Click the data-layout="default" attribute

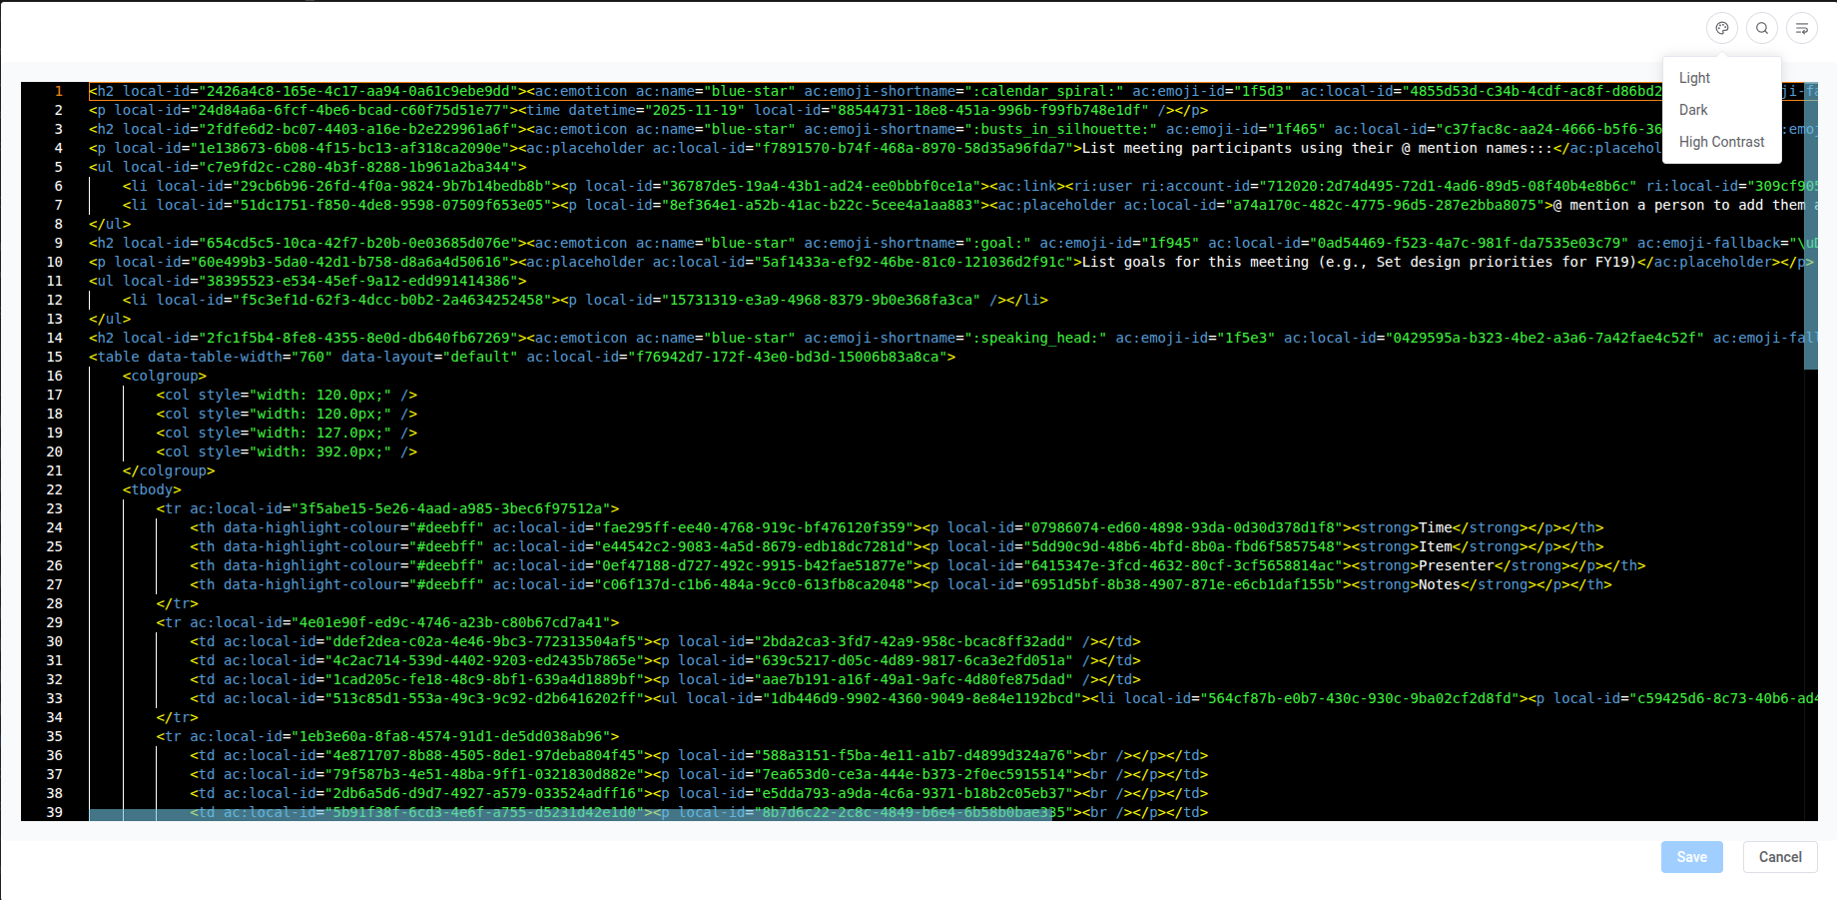[429, 357]
